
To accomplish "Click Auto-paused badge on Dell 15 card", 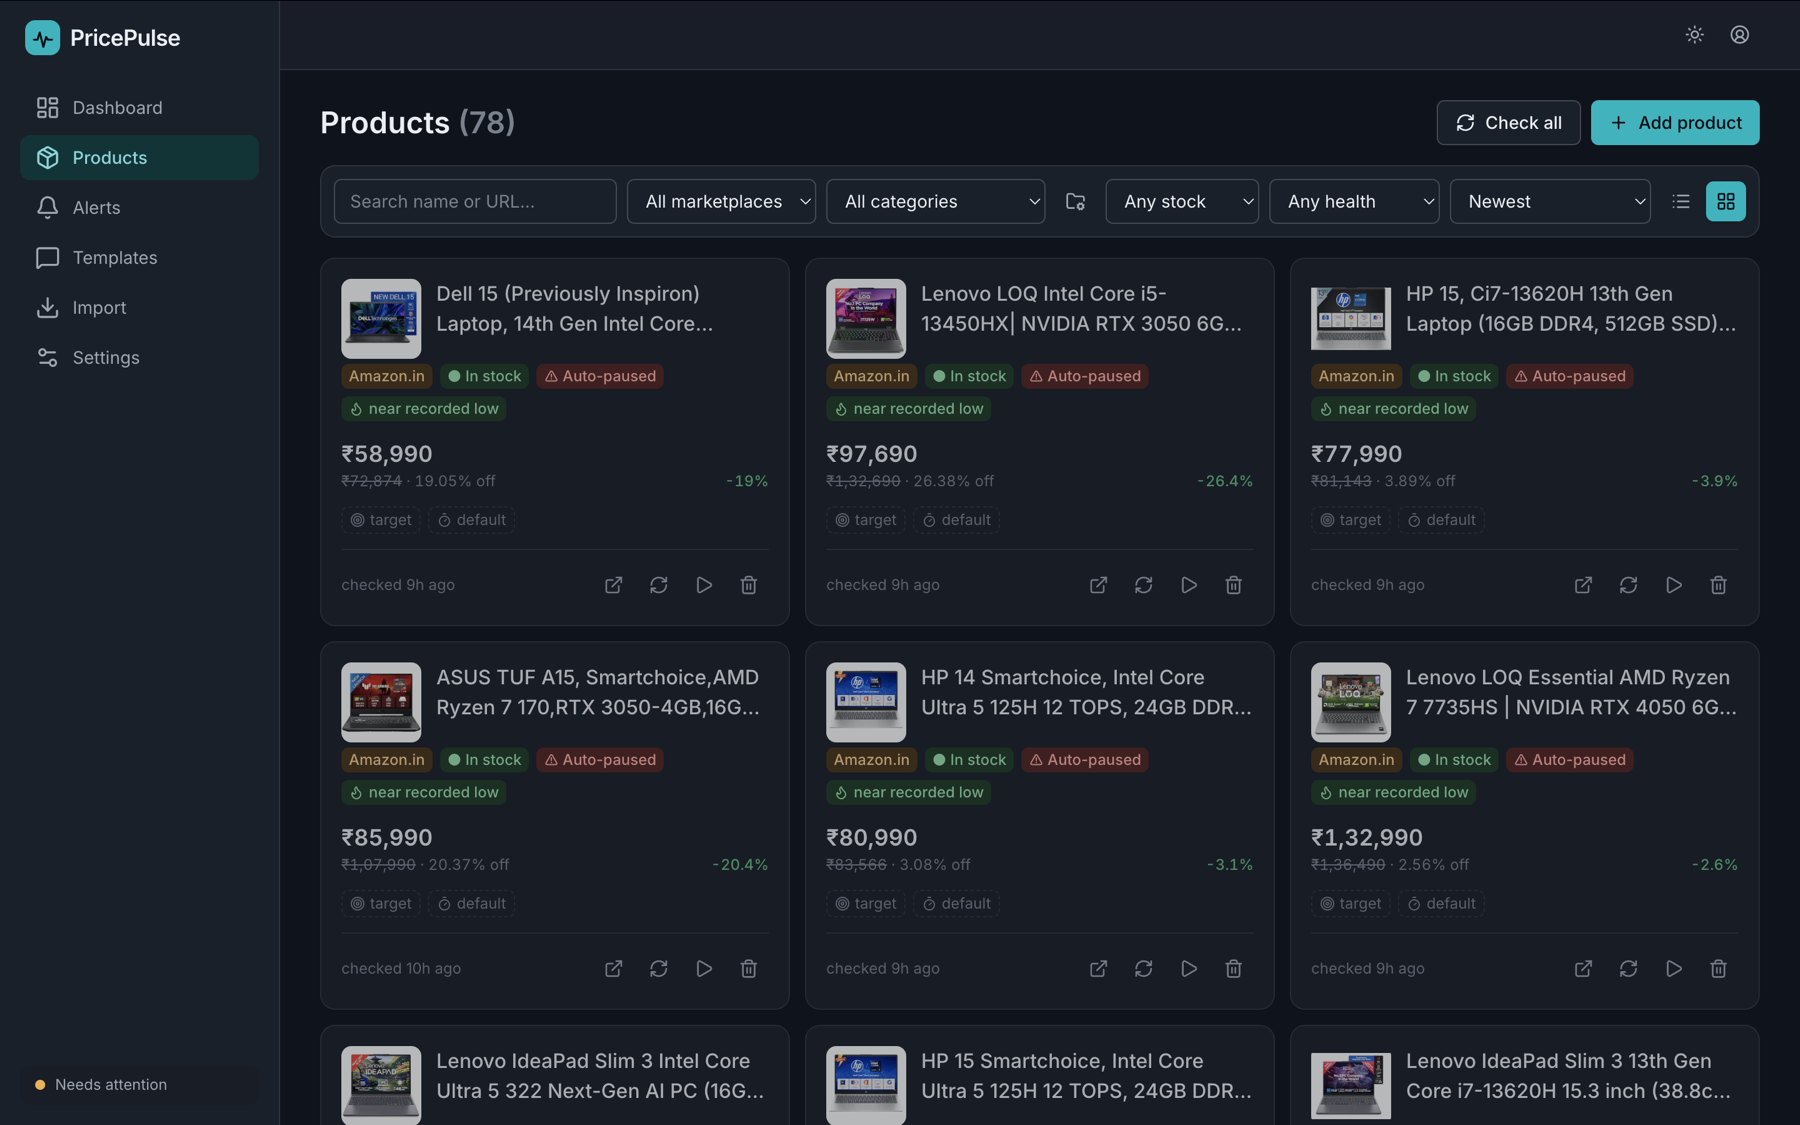I will pyautogui.click(x=600, y=376).
